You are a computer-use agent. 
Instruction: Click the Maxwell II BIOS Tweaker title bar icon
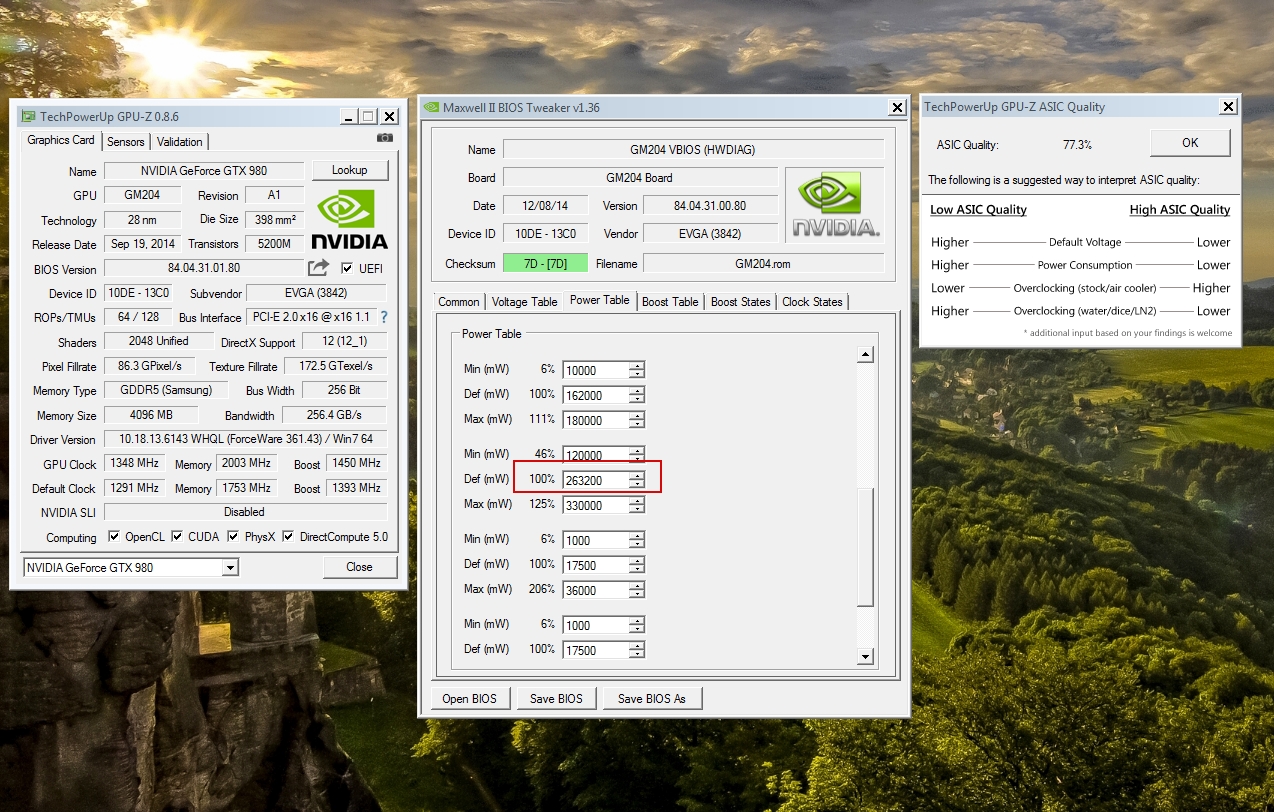[x=431, y=108]
